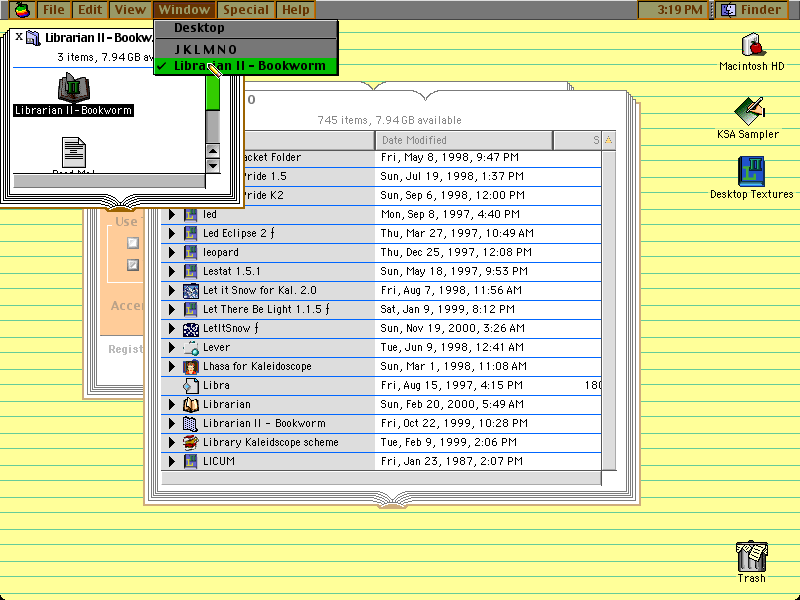
Task: Expand the Library Kaleidscope scheme folder
Action: tap(172, 442)
